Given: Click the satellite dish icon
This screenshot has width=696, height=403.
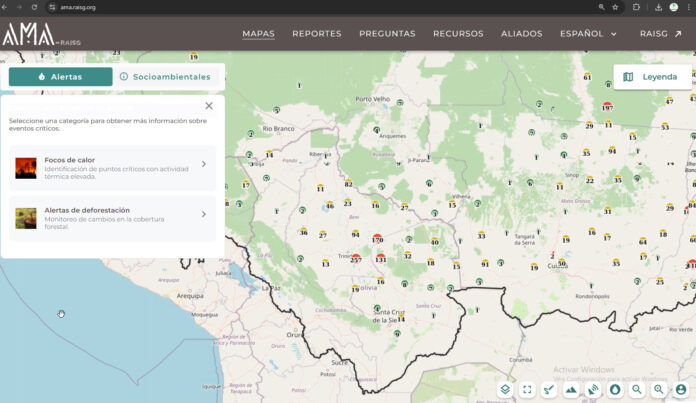Looking at the screenshot, I should (x=593, y=390).
